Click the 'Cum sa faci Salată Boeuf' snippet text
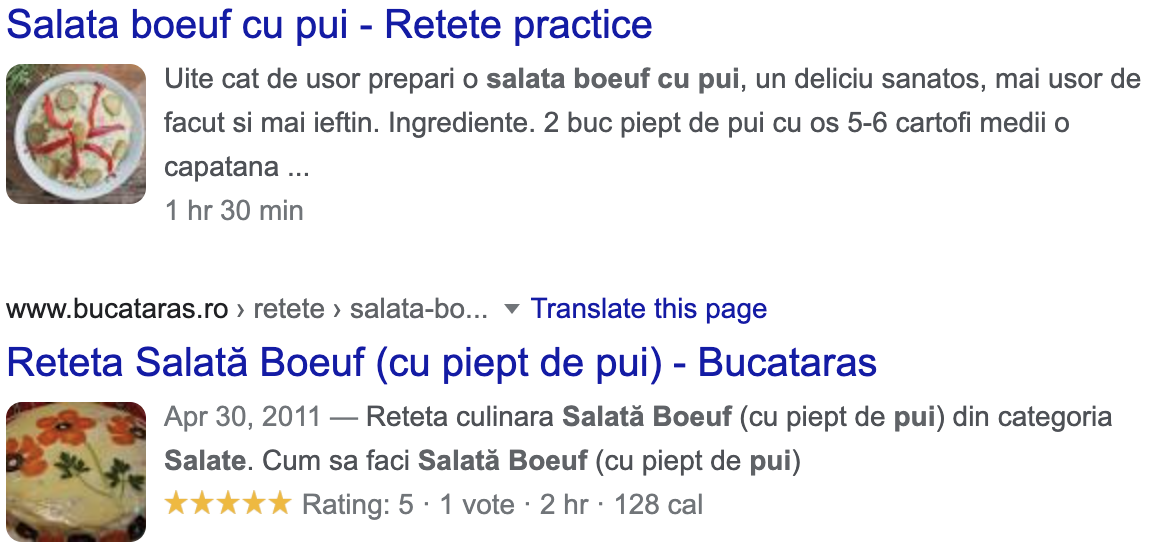The height and width of the screenshot is (544, 1154). point(425,462)
